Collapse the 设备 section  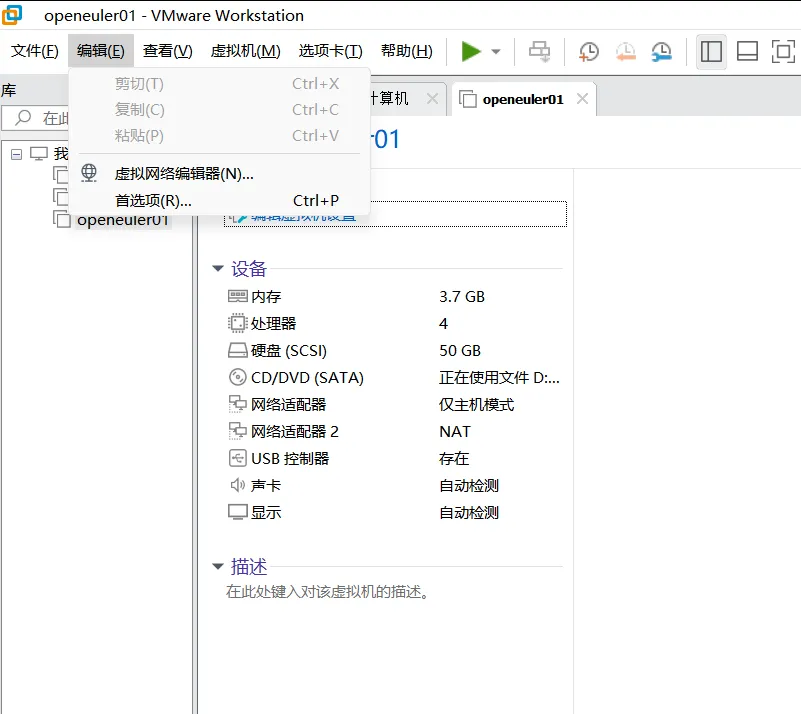[218, 268]
